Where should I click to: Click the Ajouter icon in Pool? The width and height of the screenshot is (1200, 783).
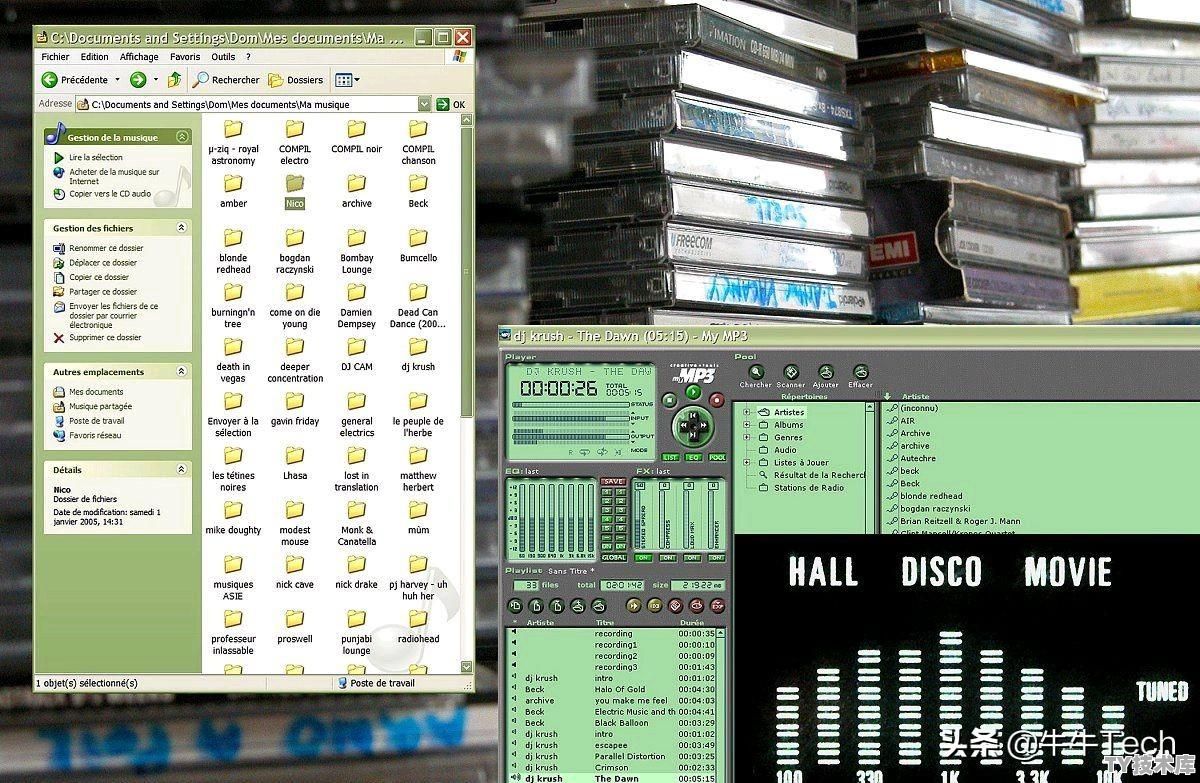click(x=826, y=373)
